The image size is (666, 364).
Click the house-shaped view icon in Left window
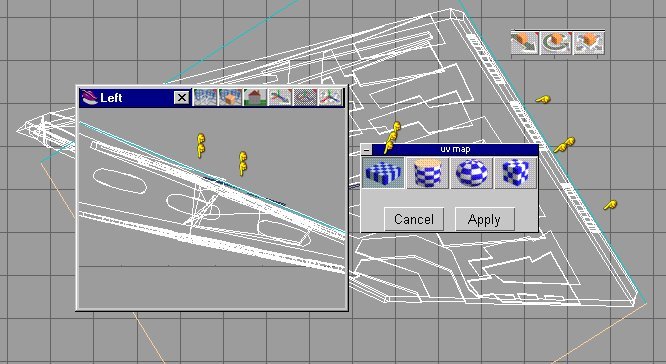[x=255, y=97]
